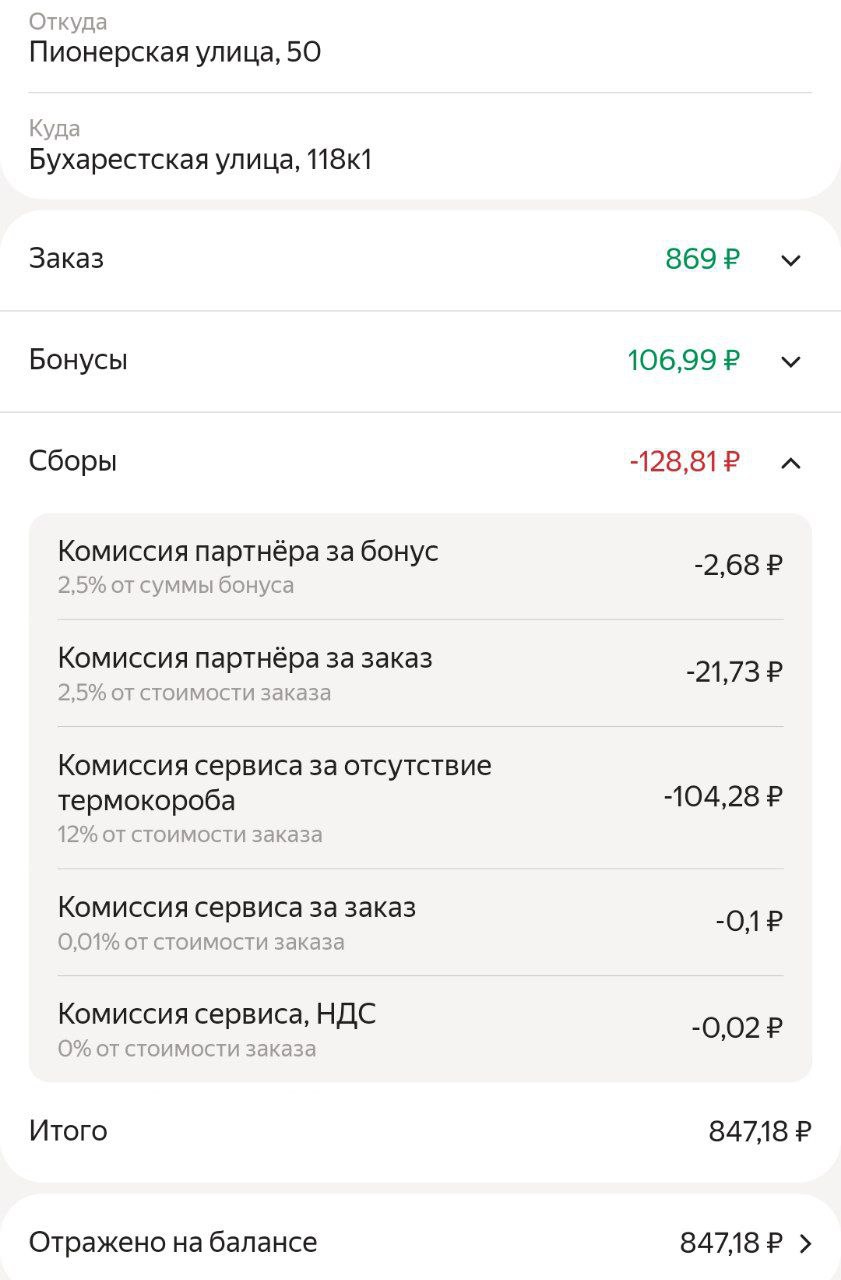Collapse the Сборы section chevron
The height and width of the screenshot is (1280, 841).
[x=790, y=462]
